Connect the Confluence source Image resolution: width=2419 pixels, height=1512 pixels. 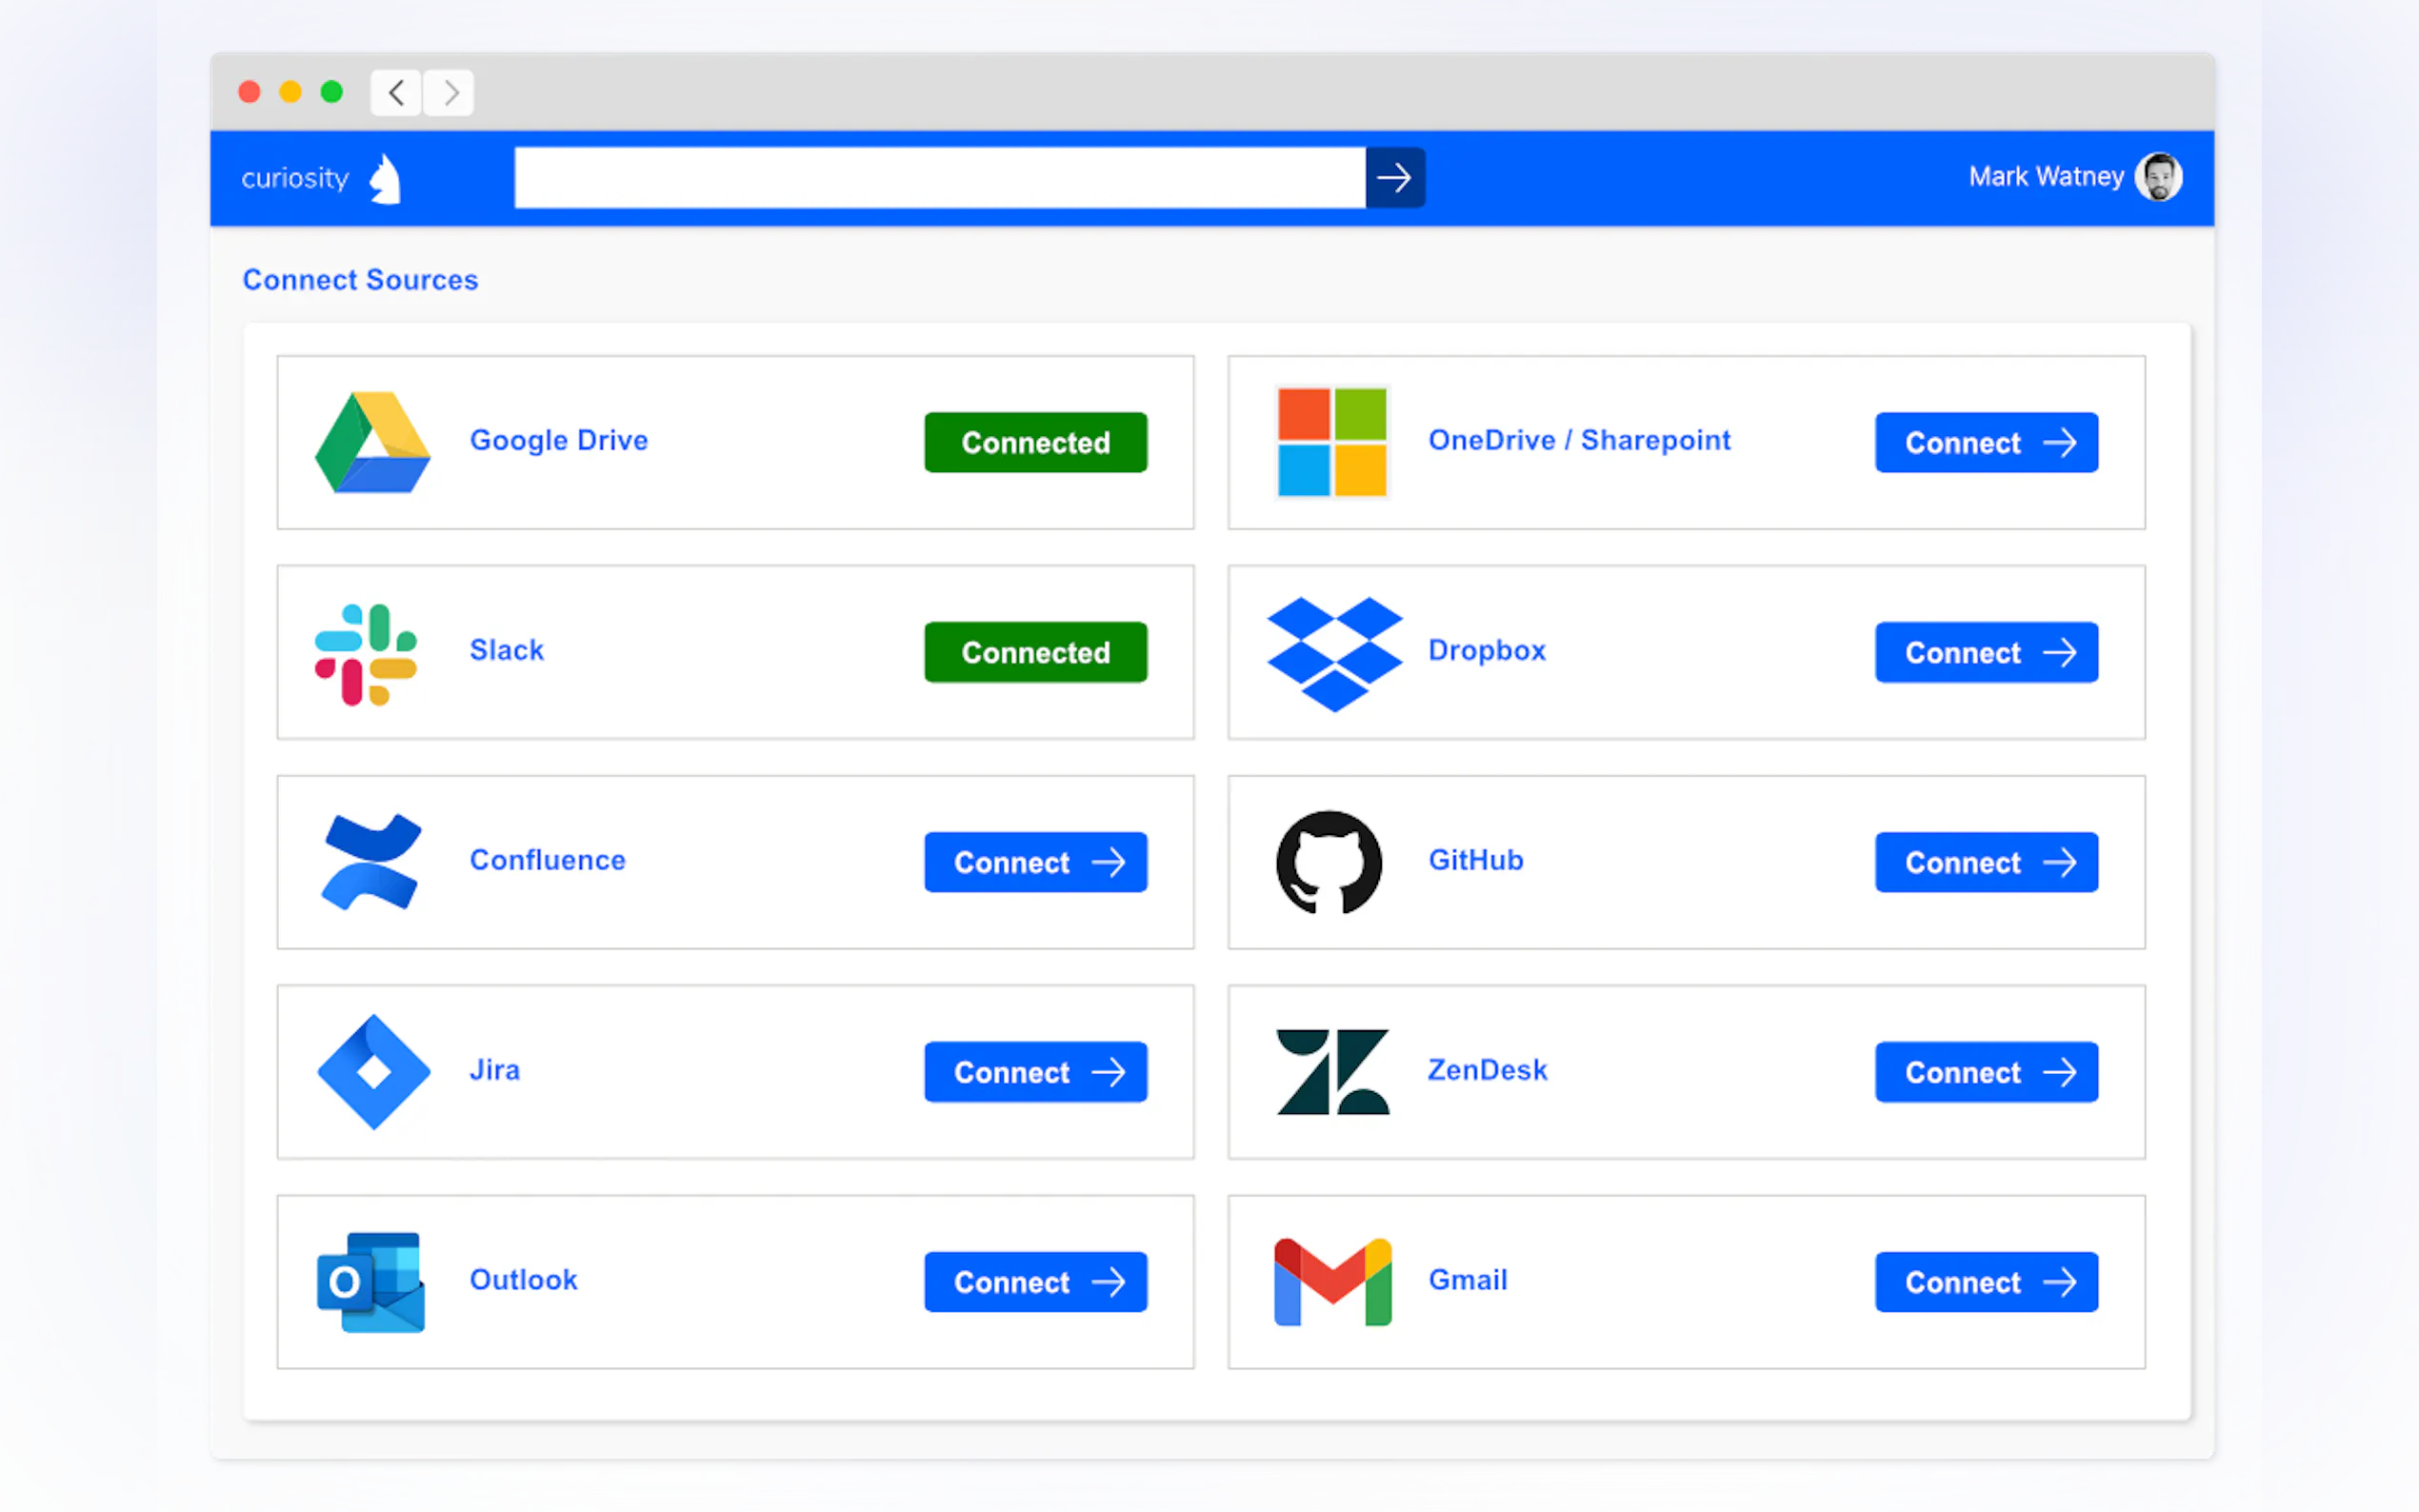click(1035, 862)
